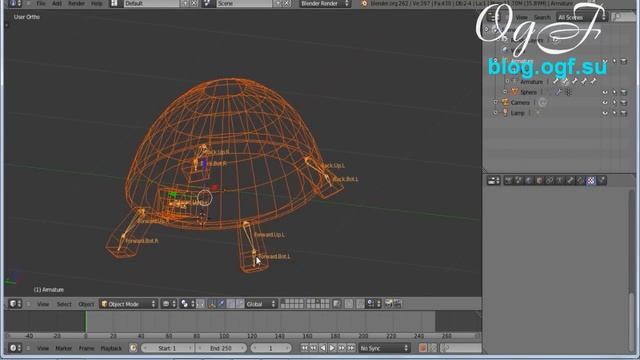
Task: Jump to the last frame
Action: 351,348
